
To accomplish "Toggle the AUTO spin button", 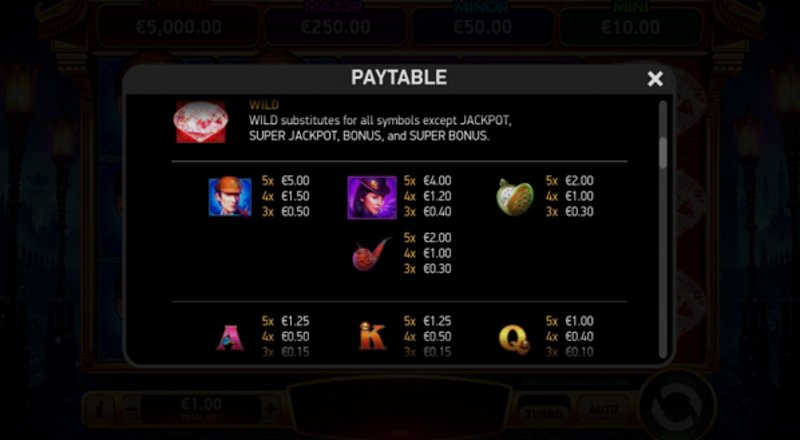I will pos(603,409).
